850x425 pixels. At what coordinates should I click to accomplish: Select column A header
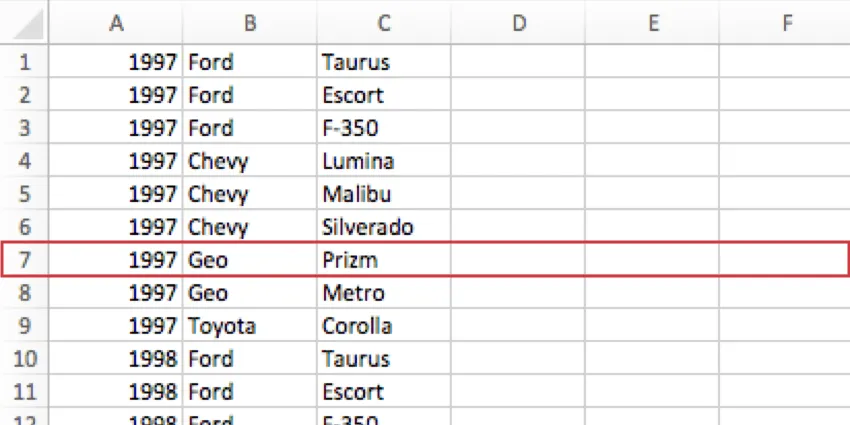coord(116,23)
